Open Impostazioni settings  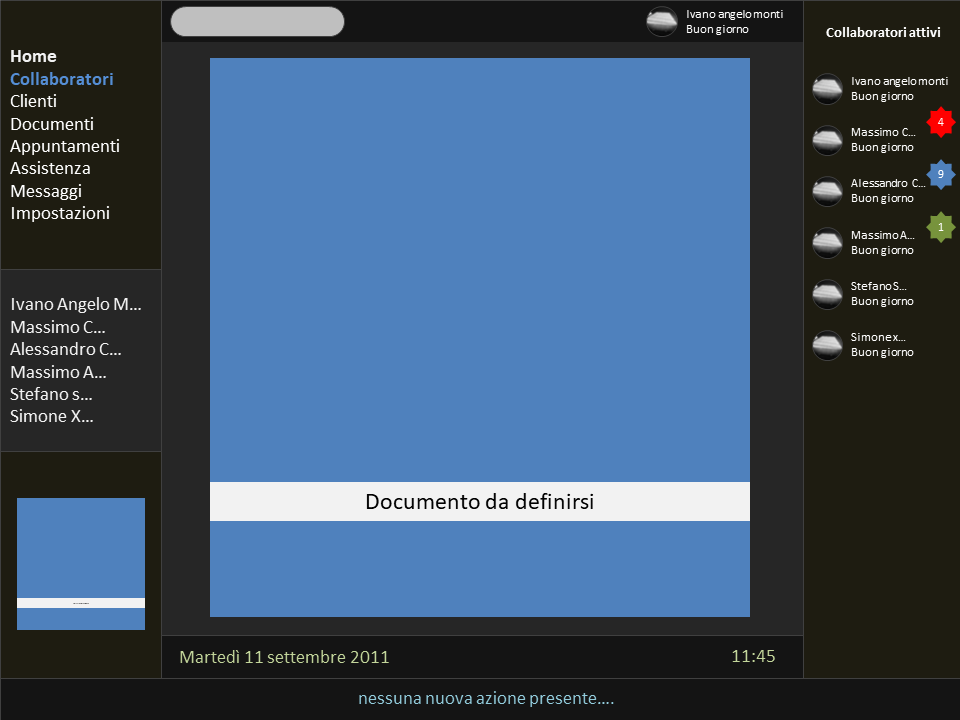(60, 213)
